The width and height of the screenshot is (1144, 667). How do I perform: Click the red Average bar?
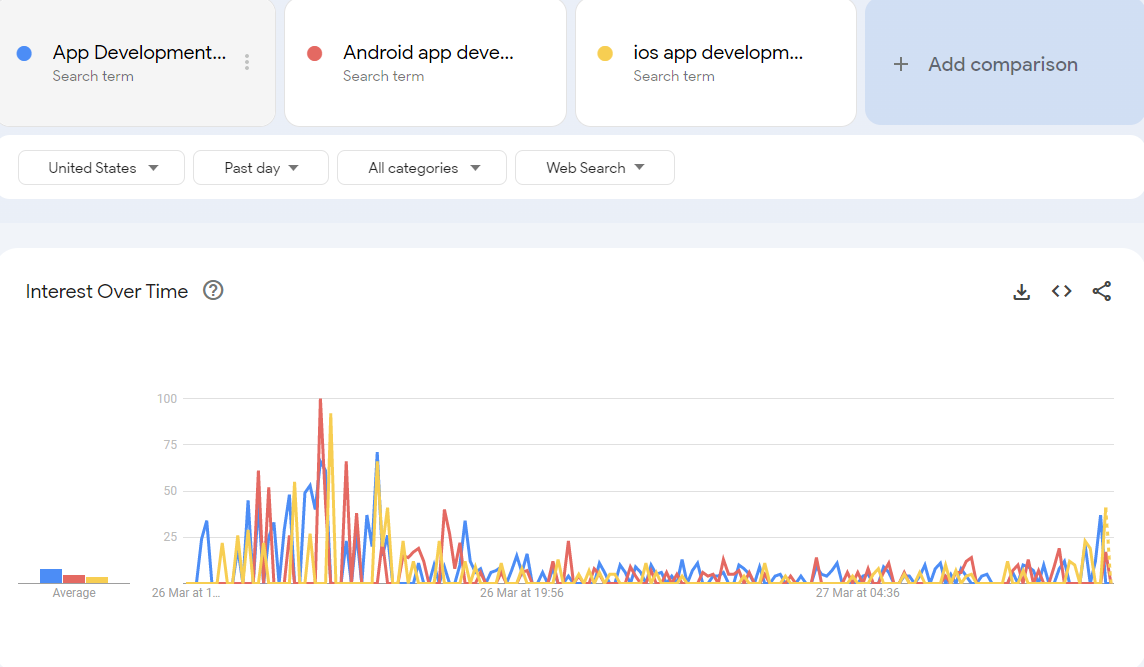tap(74, 579)
